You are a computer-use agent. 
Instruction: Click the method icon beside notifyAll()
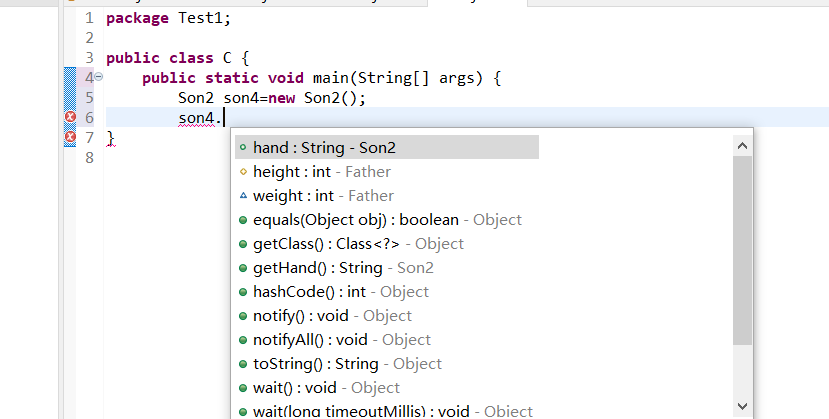tap(243, 340)
